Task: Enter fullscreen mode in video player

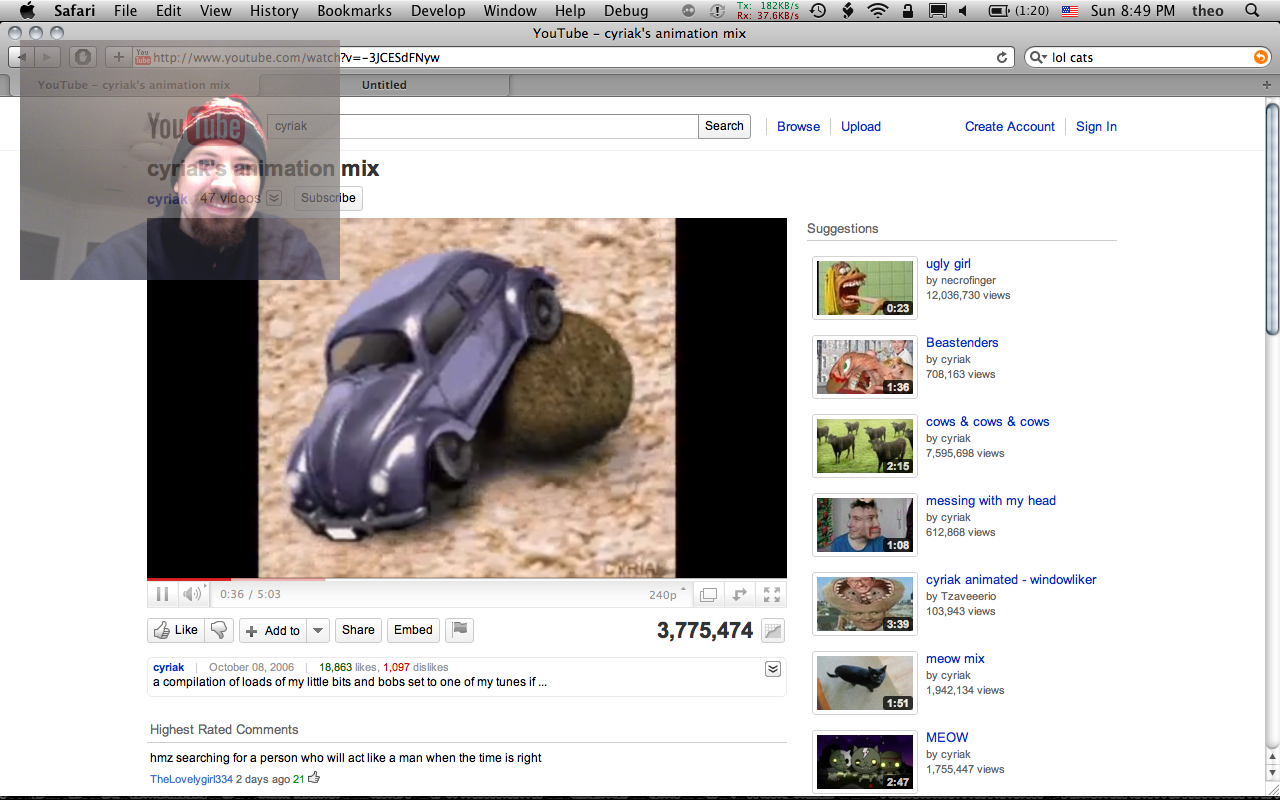Action: click(772, 594)
